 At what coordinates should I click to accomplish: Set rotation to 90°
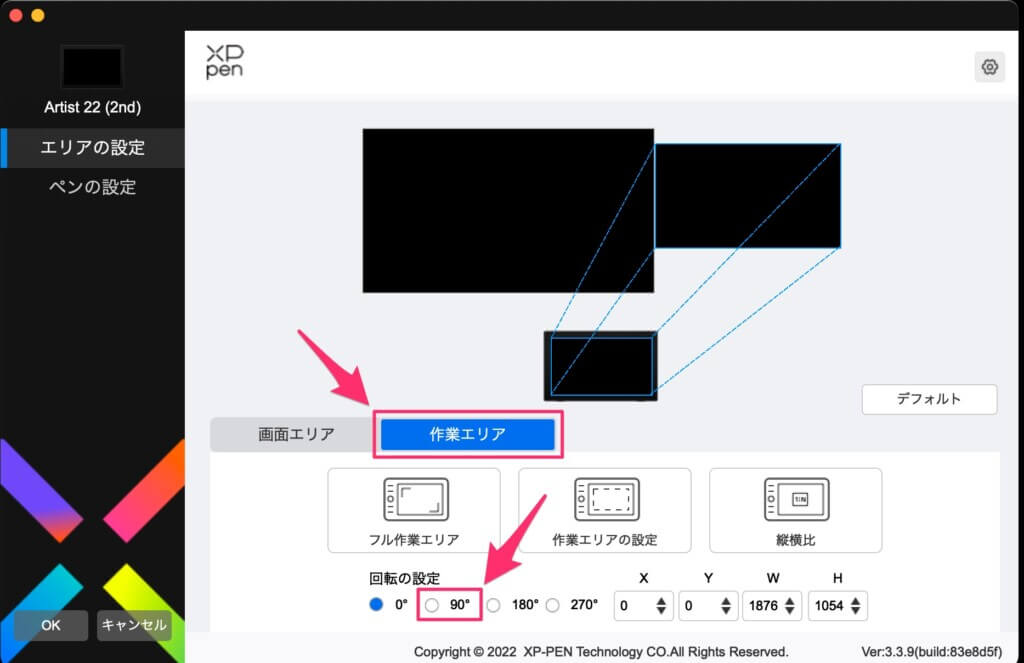(432, 605)
